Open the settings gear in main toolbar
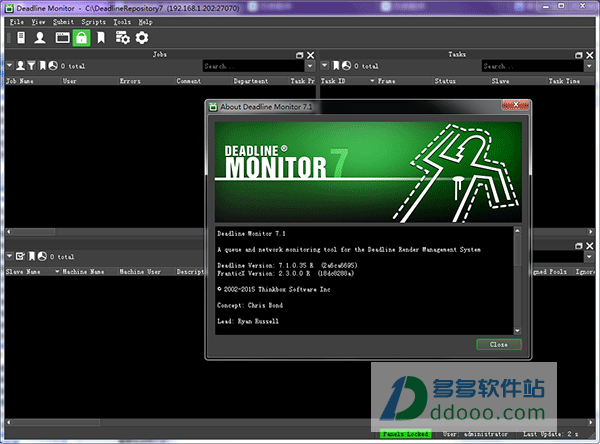600x444 pixels. (x=142, y=38)
